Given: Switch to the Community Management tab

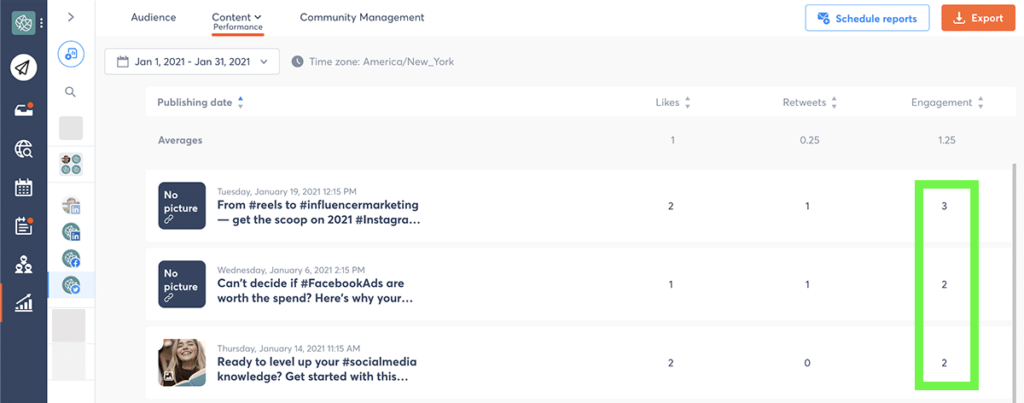Looking at the screenshot, I should 362,18.
